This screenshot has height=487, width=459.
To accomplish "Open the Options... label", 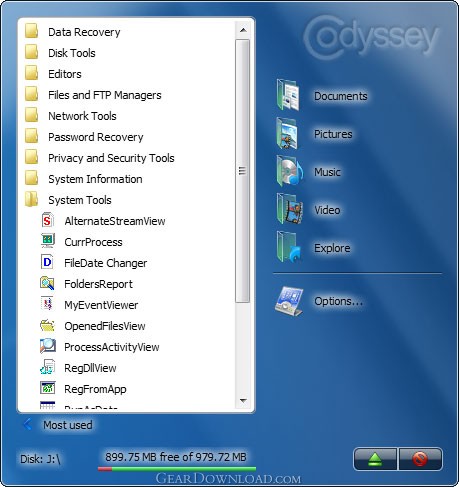I will [338, 301].
